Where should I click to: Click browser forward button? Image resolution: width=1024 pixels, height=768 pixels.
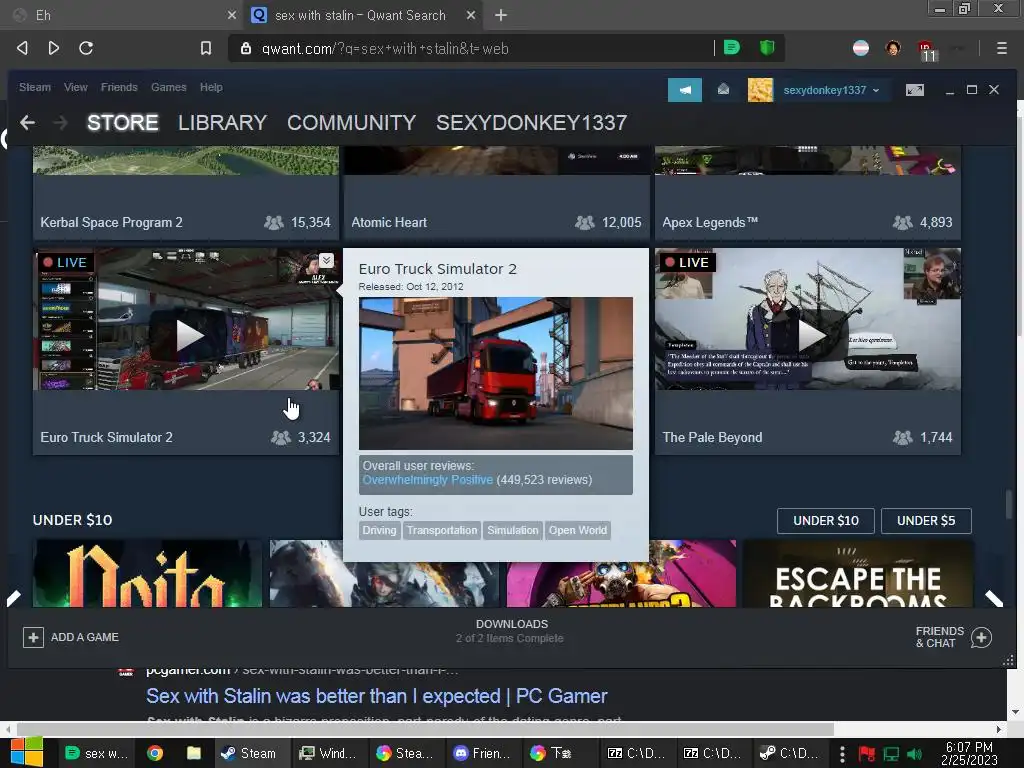click(54, 48)
